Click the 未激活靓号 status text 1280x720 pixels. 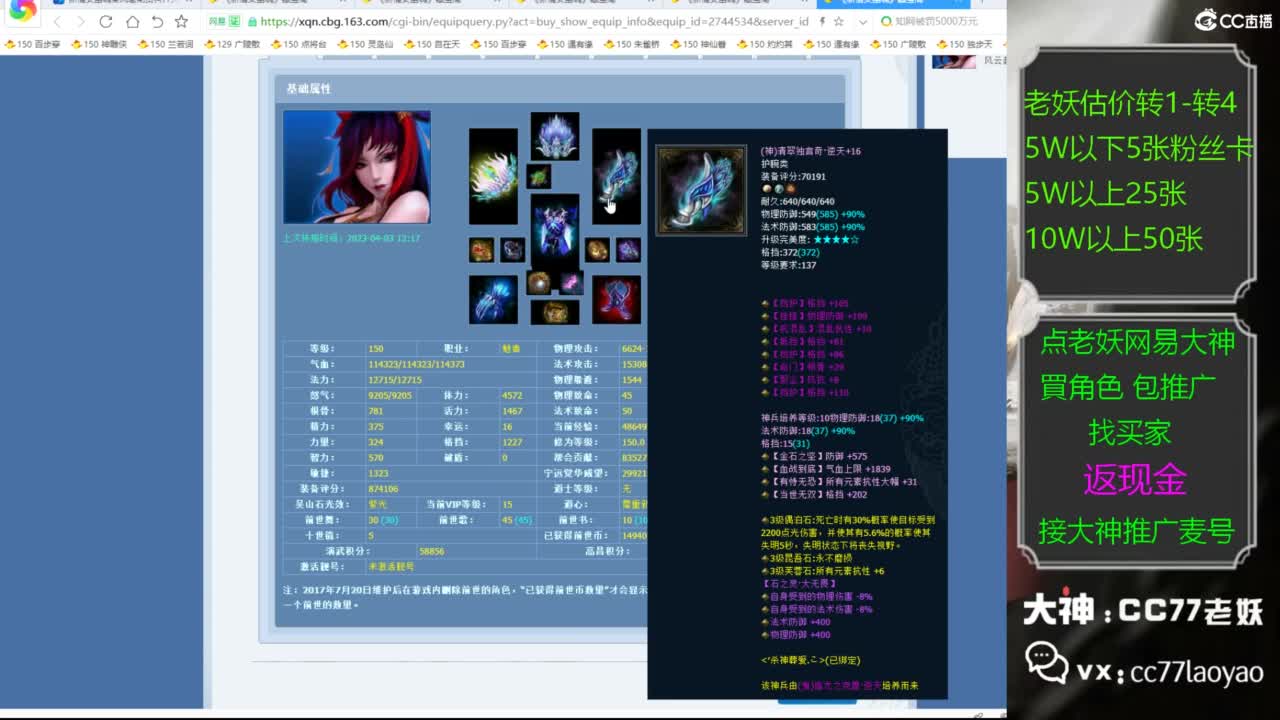391,566
